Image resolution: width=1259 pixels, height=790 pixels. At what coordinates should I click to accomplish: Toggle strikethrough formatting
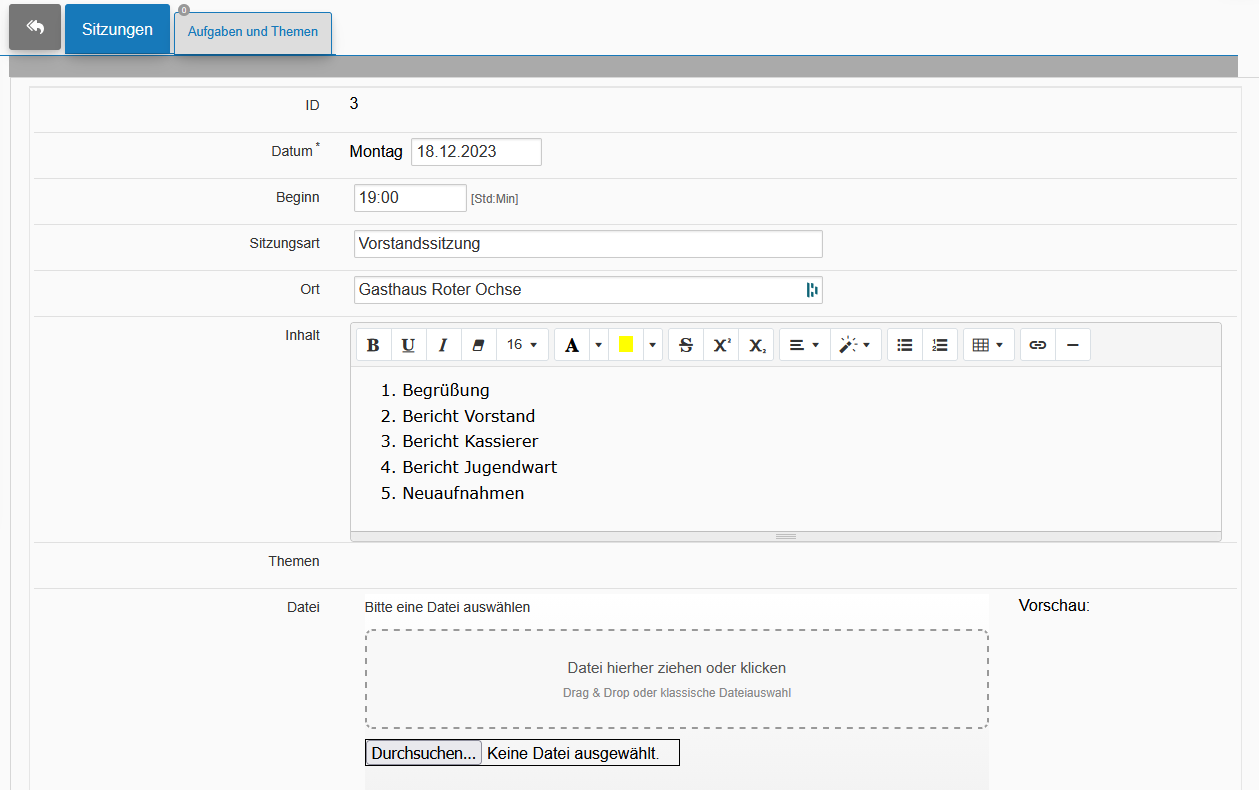click(x=686, y=345)
